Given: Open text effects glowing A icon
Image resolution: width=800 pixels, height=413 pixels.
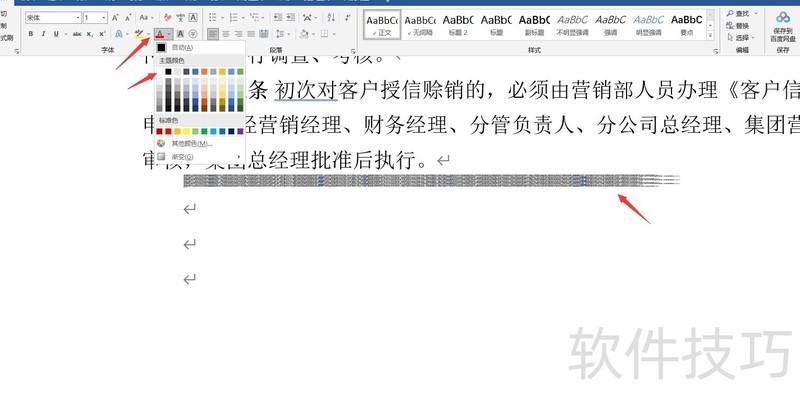Looking at the screenshot, I should point(119,34).
